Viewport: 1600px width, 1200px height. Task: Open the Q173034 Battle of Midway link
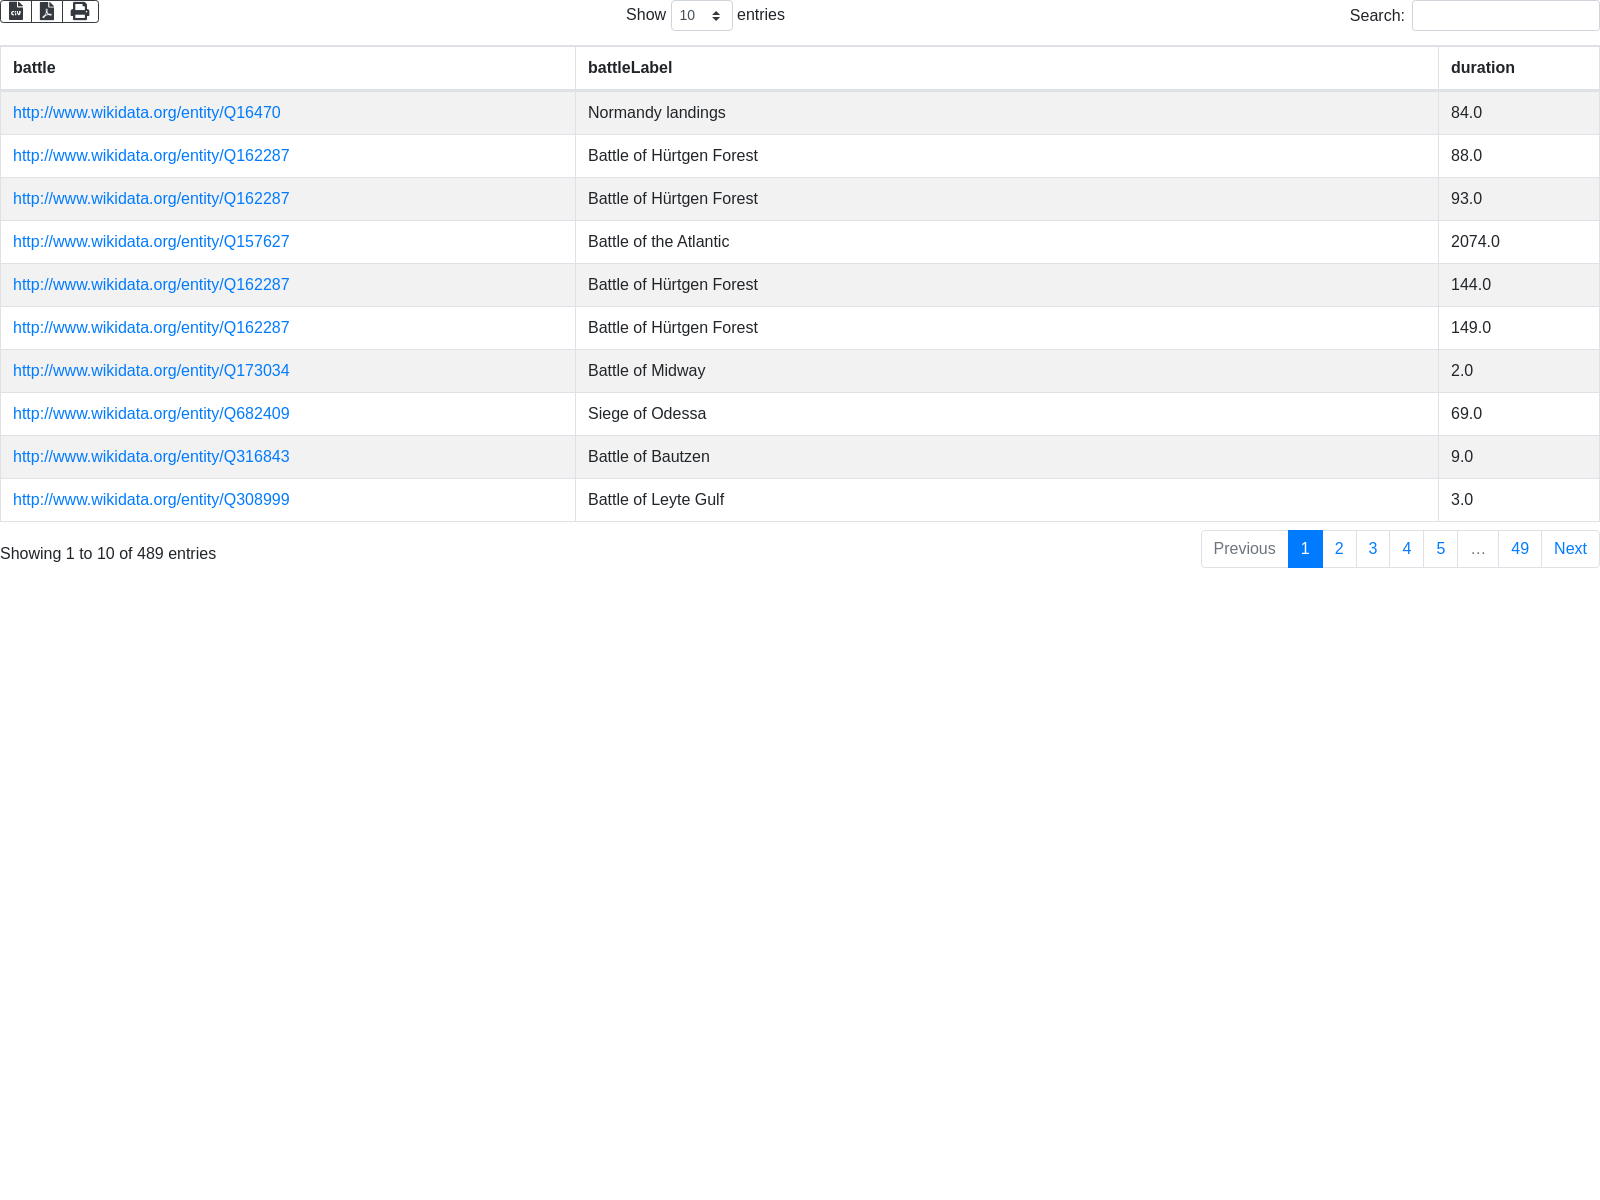151,371
